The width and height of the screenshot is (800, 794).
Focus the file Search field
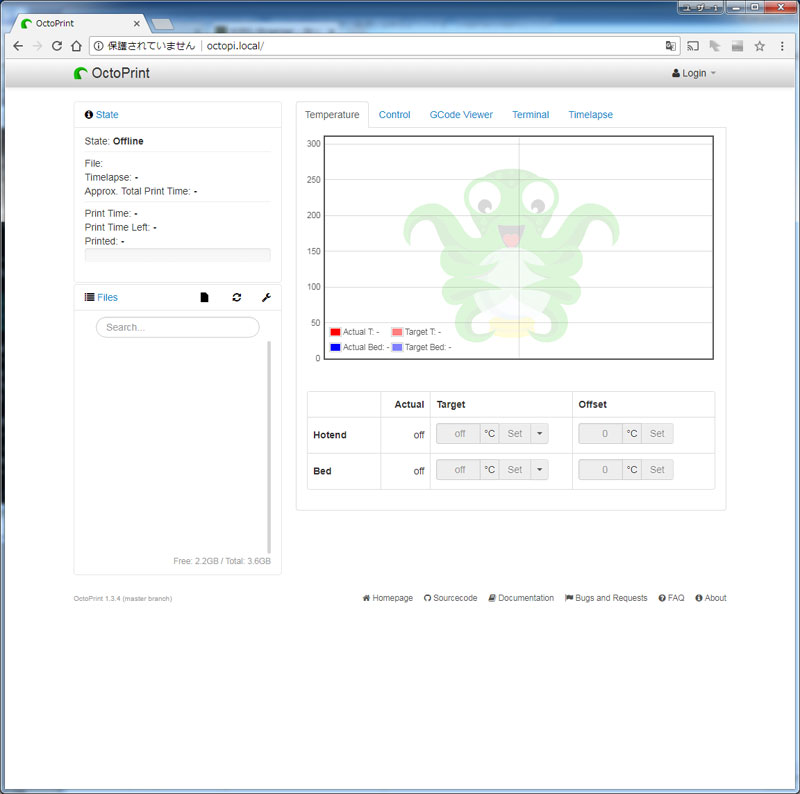point(178,327)
